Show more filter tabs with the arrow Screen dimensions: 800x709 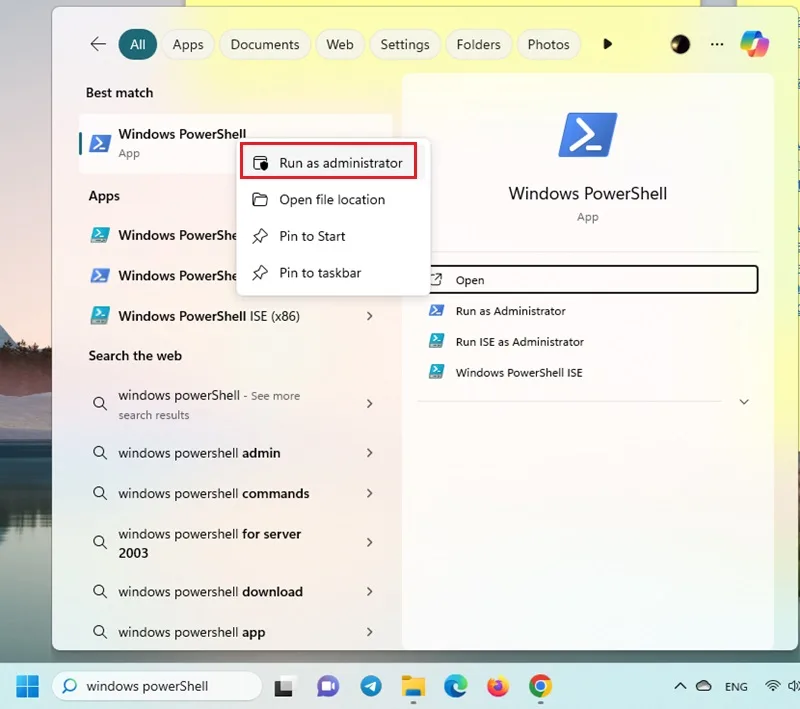click(607, 44)
